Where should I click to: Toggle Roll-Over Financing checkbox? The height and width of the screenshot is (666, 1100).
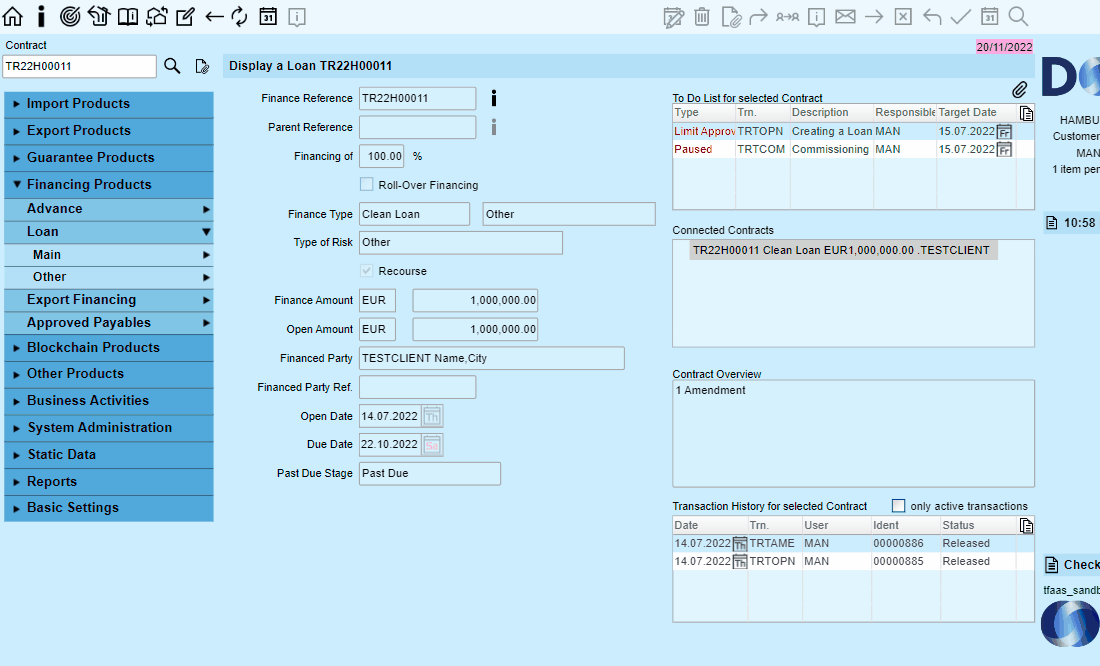point(366,185)
